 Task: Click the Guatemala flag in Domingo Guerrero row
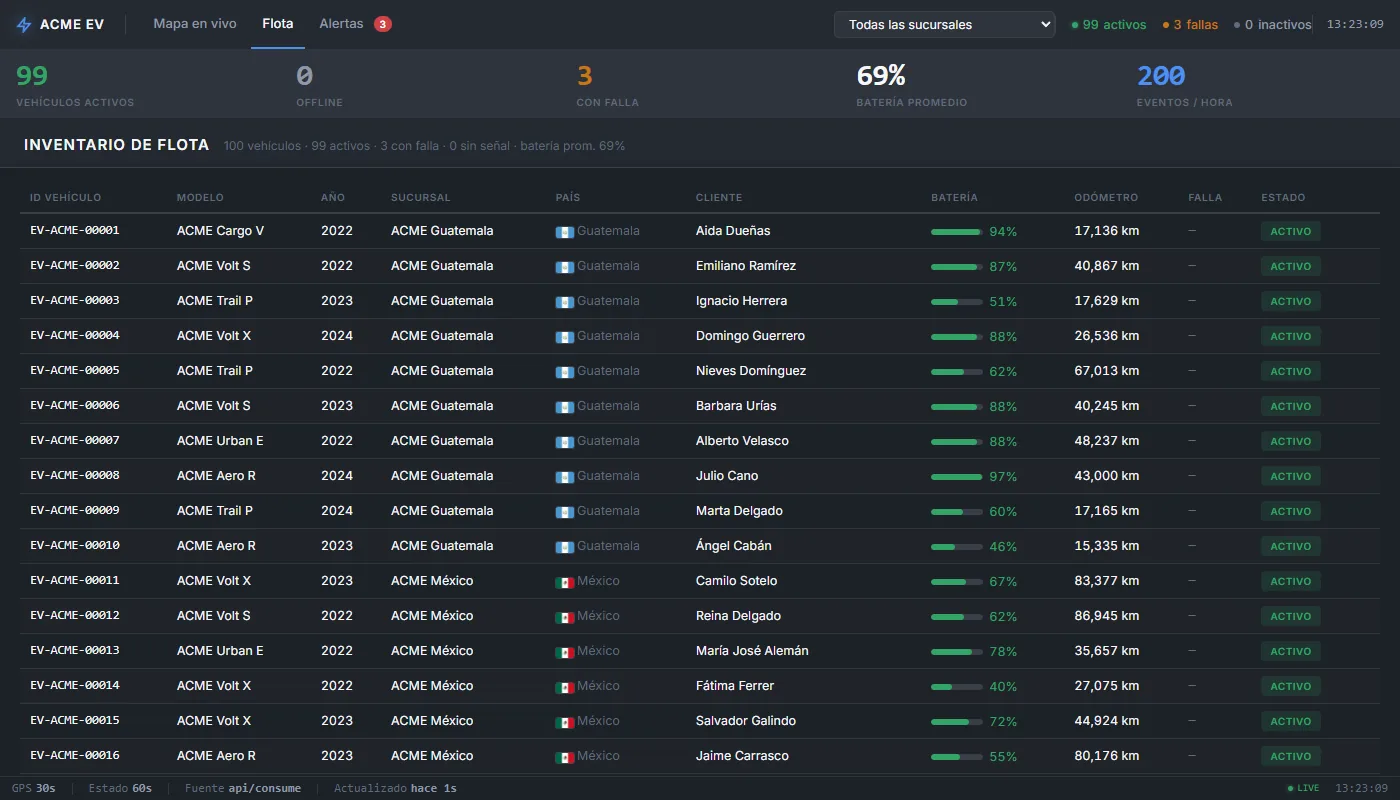pos(564,337)
